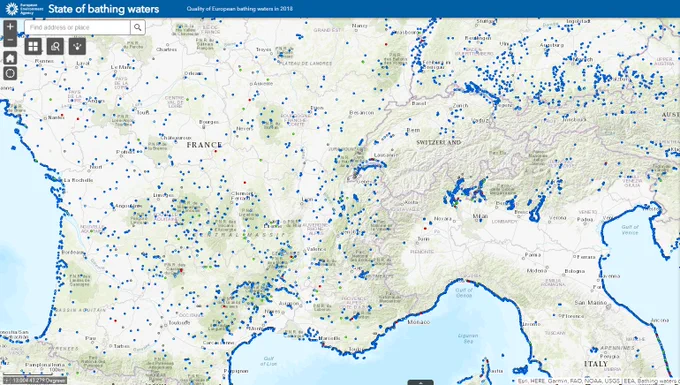Screen dimensions: 680x385
Task: Expand the bottom attribute table panel arrow
Action: pyautogui.click(x=420, y=382)
